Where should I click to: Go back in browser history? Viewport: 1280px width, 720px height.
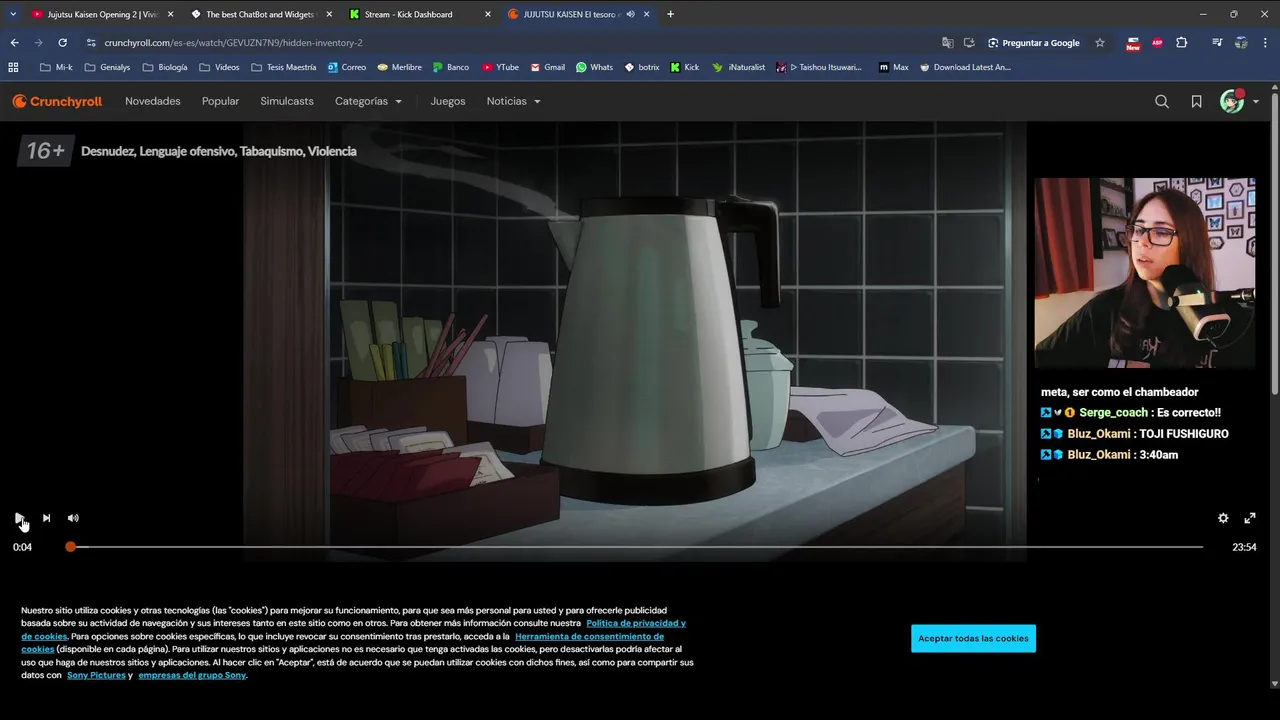14,43
